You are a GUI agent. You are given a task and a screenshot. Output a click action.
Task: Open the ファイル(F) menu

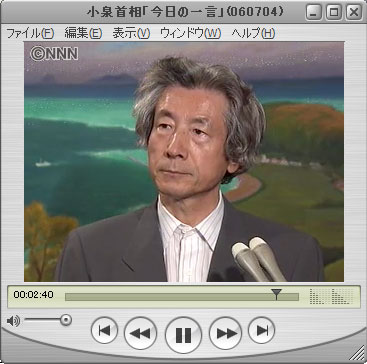[30, 33]
